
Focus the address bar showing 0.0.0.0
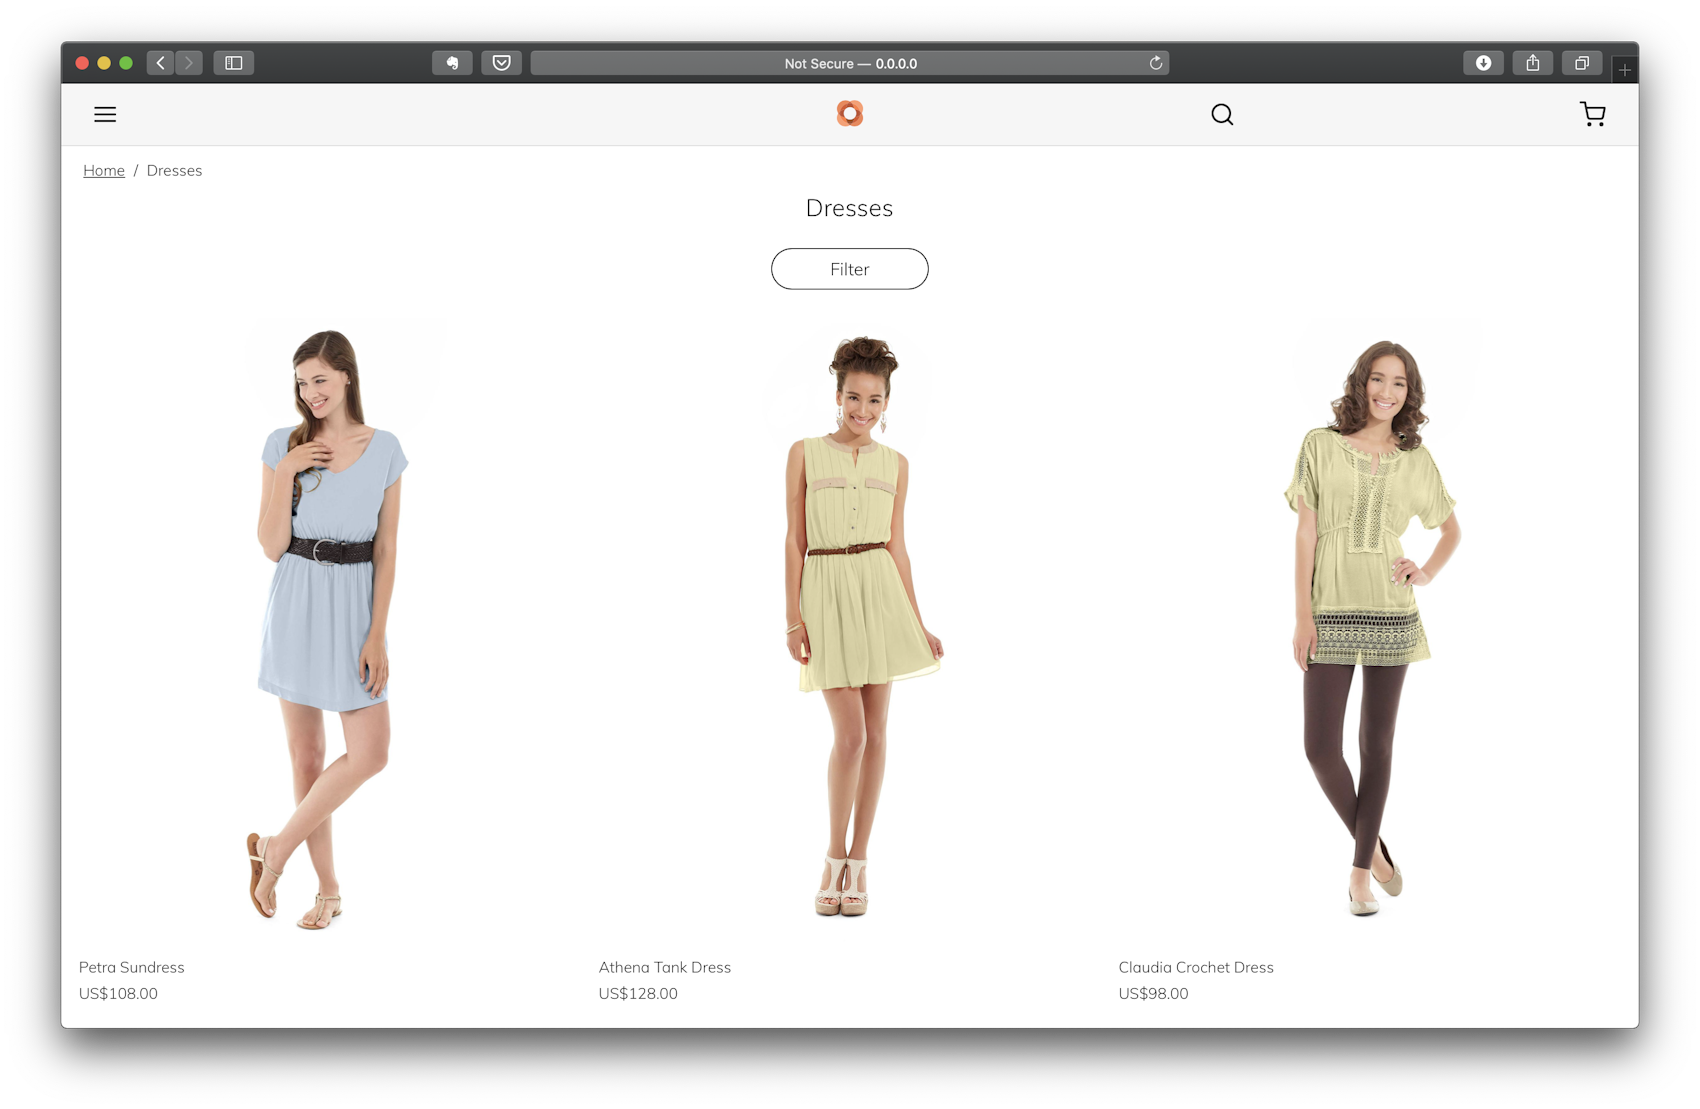click(849, 63)
